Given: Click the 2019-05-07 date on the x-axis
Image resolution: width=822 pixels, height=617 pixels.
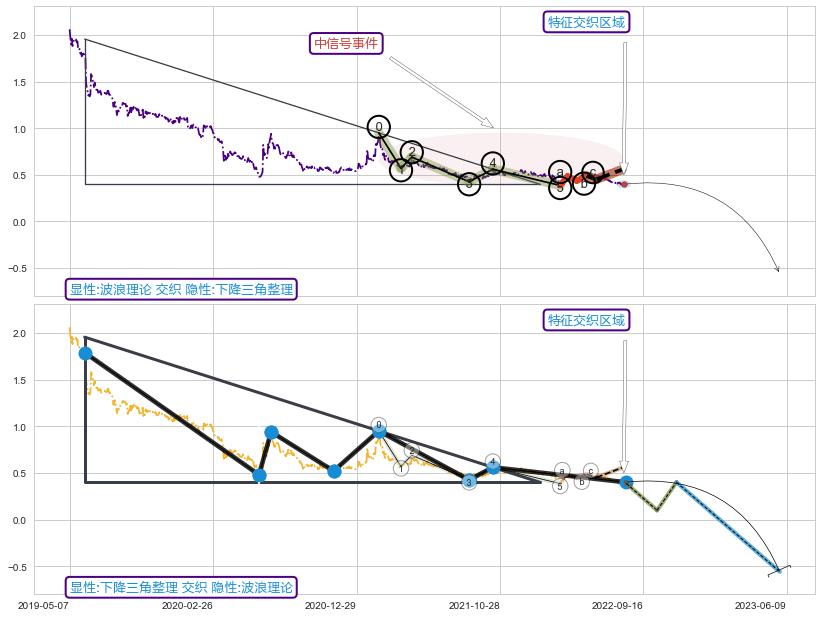Looking at the screenshot, I should click(44, 605).
